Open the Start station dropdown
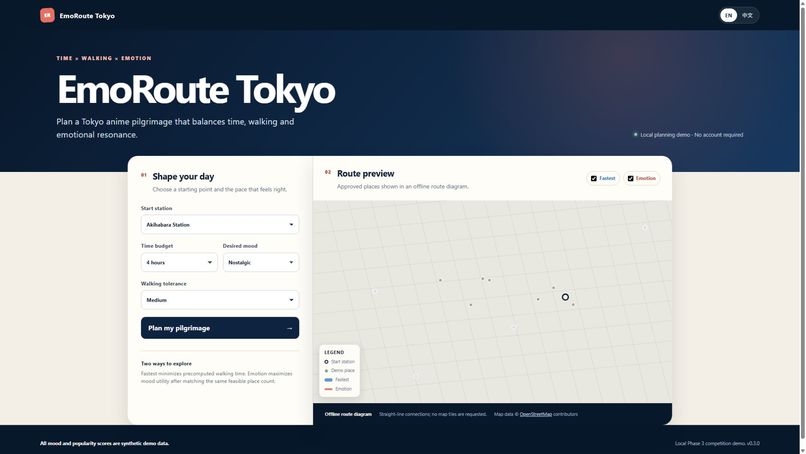The height and width of the screenshot is (454, 806). [x=220, y=225]
